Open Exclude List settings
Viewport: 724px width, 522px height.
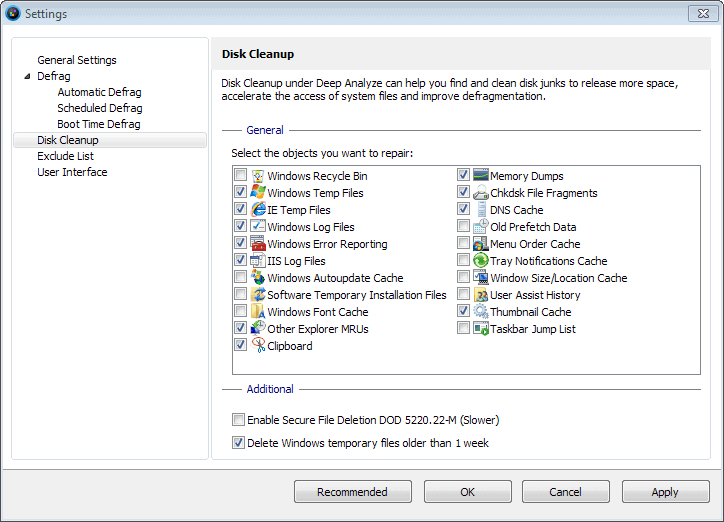[66, 156]
